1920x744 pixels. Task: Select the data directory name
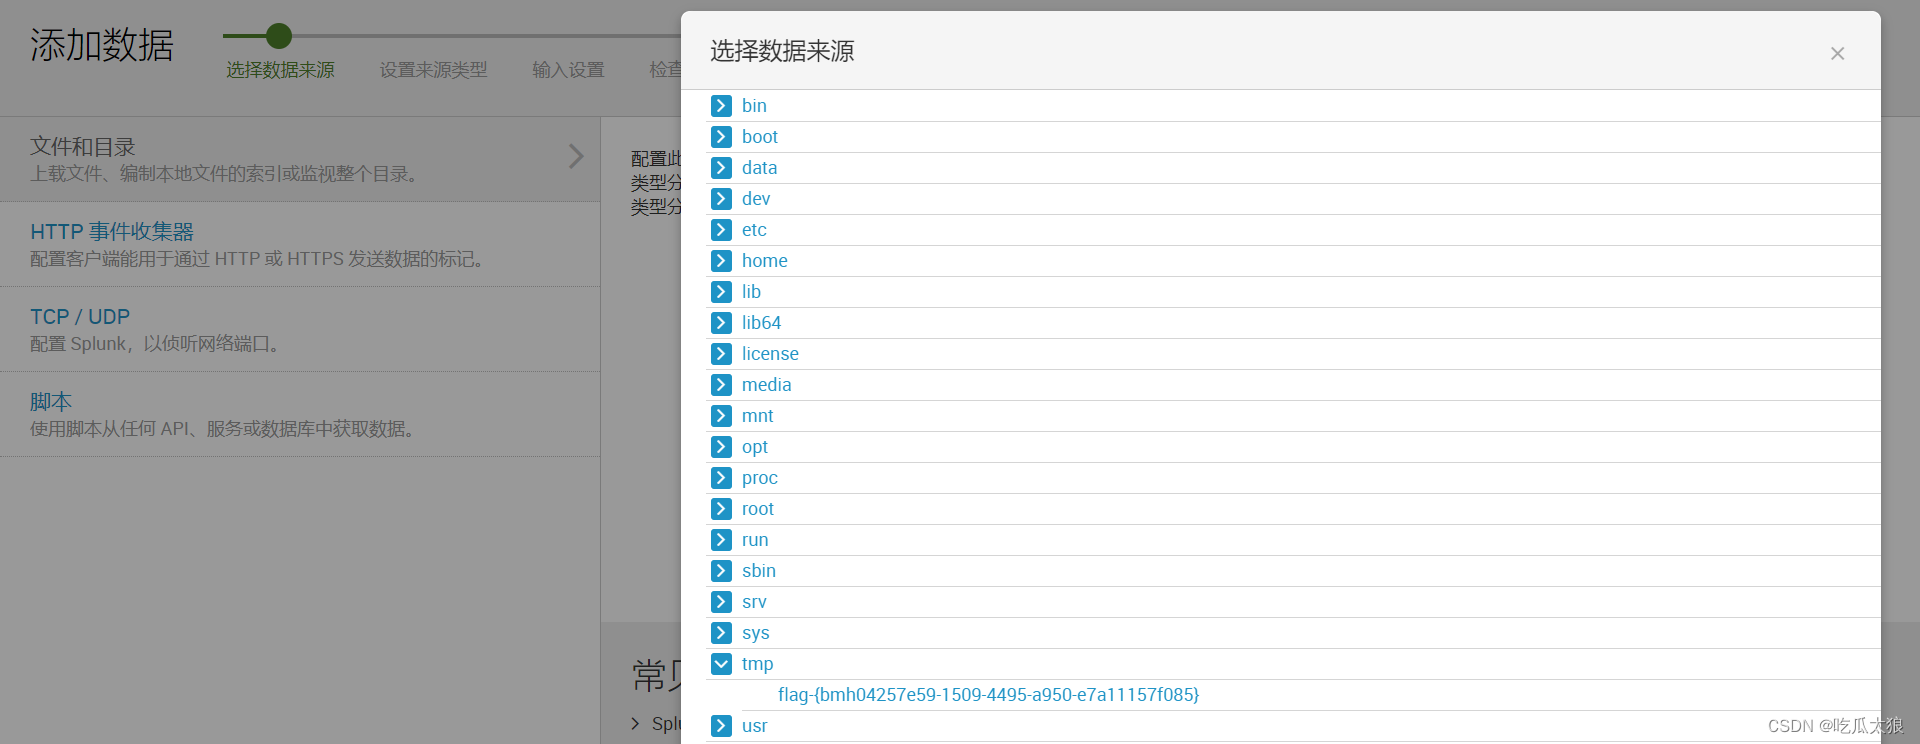tap(760, 168)
